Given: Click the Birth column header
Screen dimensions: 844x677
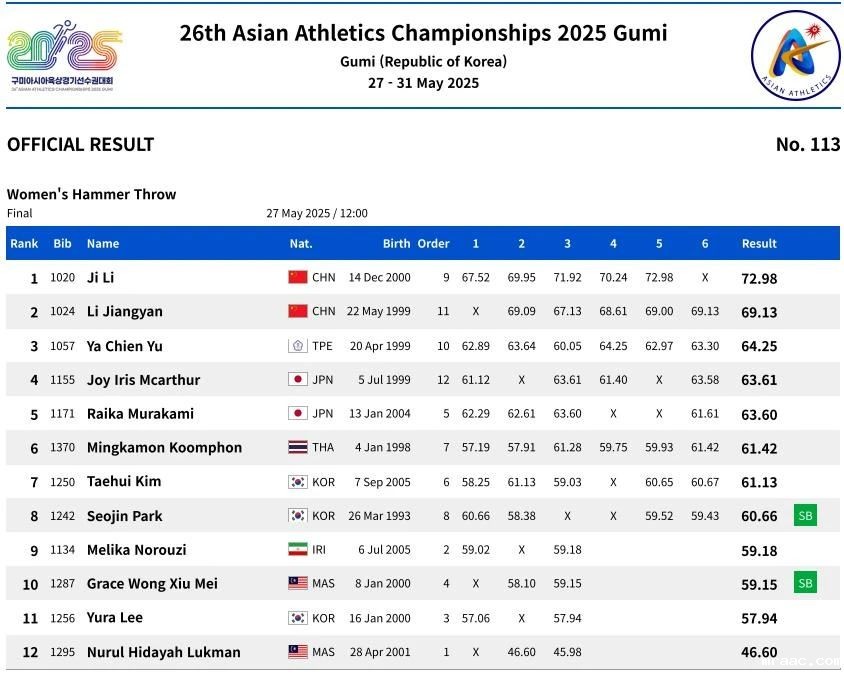Looking at the screenshot, I should pyautogui.click(x=396, y=244).
